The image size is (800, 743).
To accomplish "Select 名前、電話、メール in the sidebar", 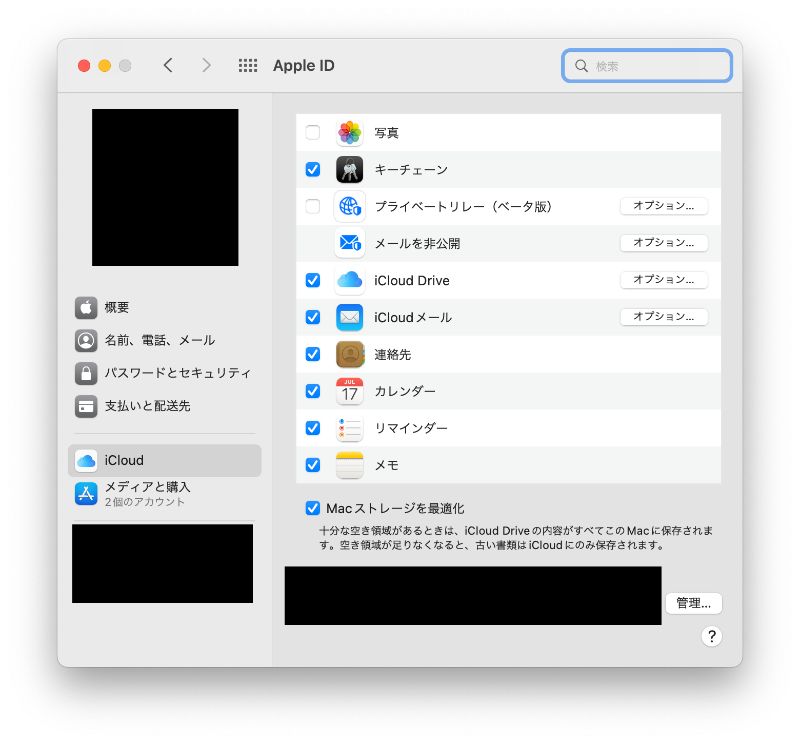I will 164,340.
